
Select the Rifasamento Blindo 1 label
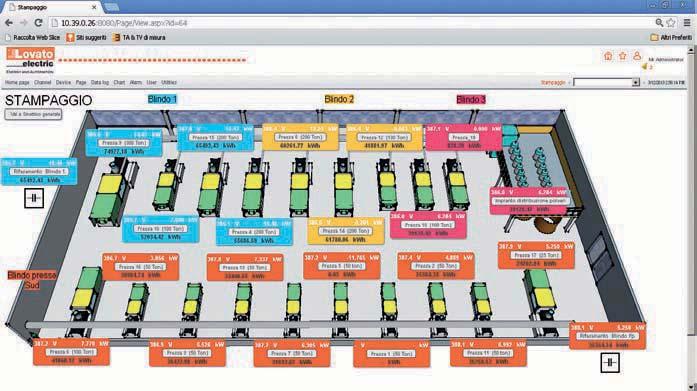click(39, 172)
